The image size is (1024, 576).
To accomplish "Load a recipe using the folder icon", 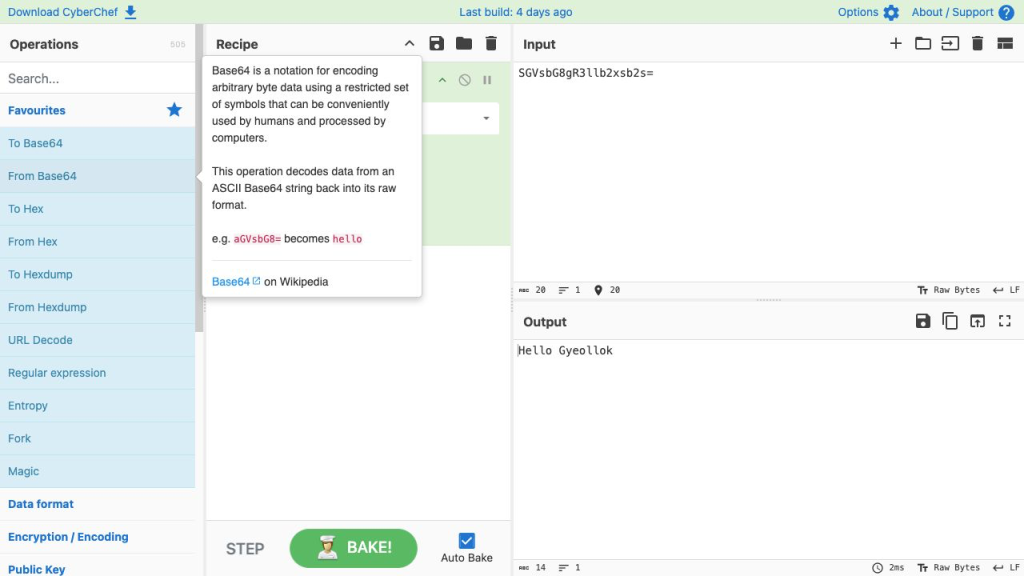I will tap(464, 44).
